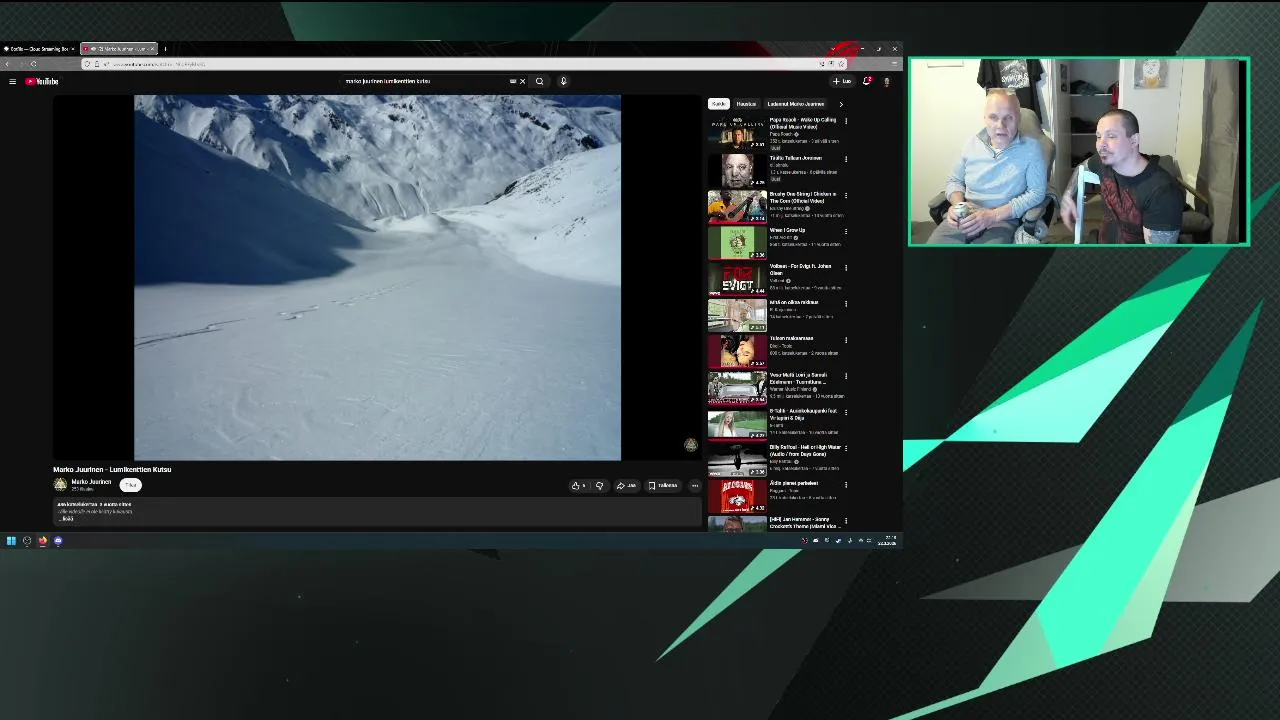Open YouTube notifications bell

pyautogui.click(x=867, y=81)
